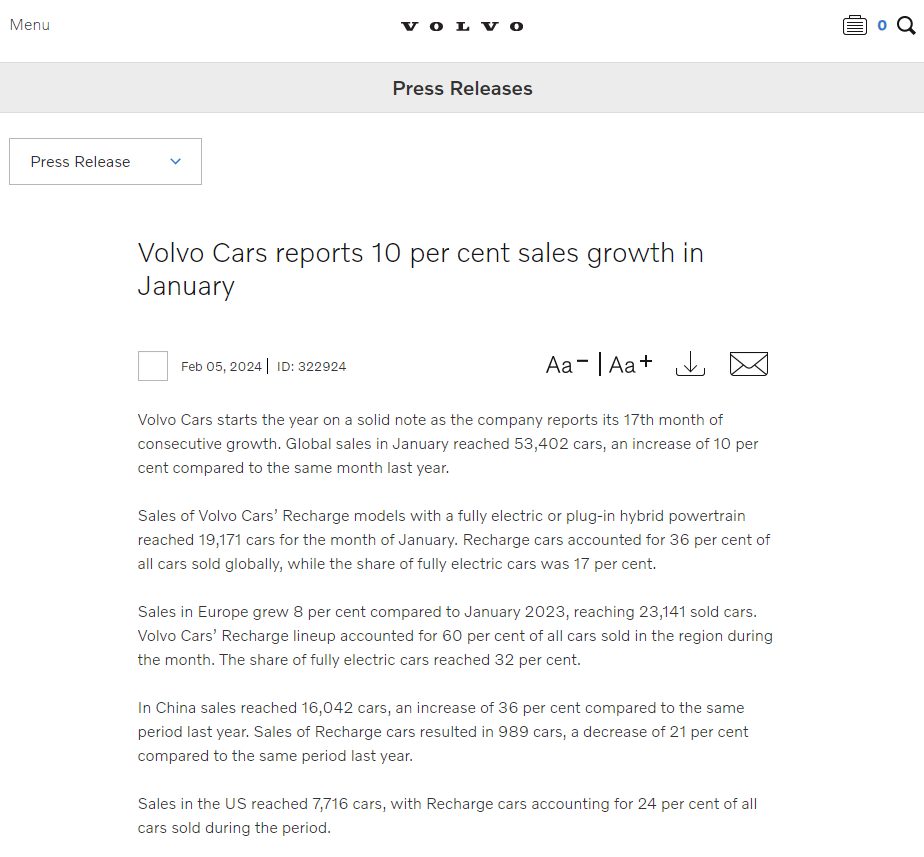924x857 pixels.
Task: Click the article headline about sales growth
Action: point(421,269)
